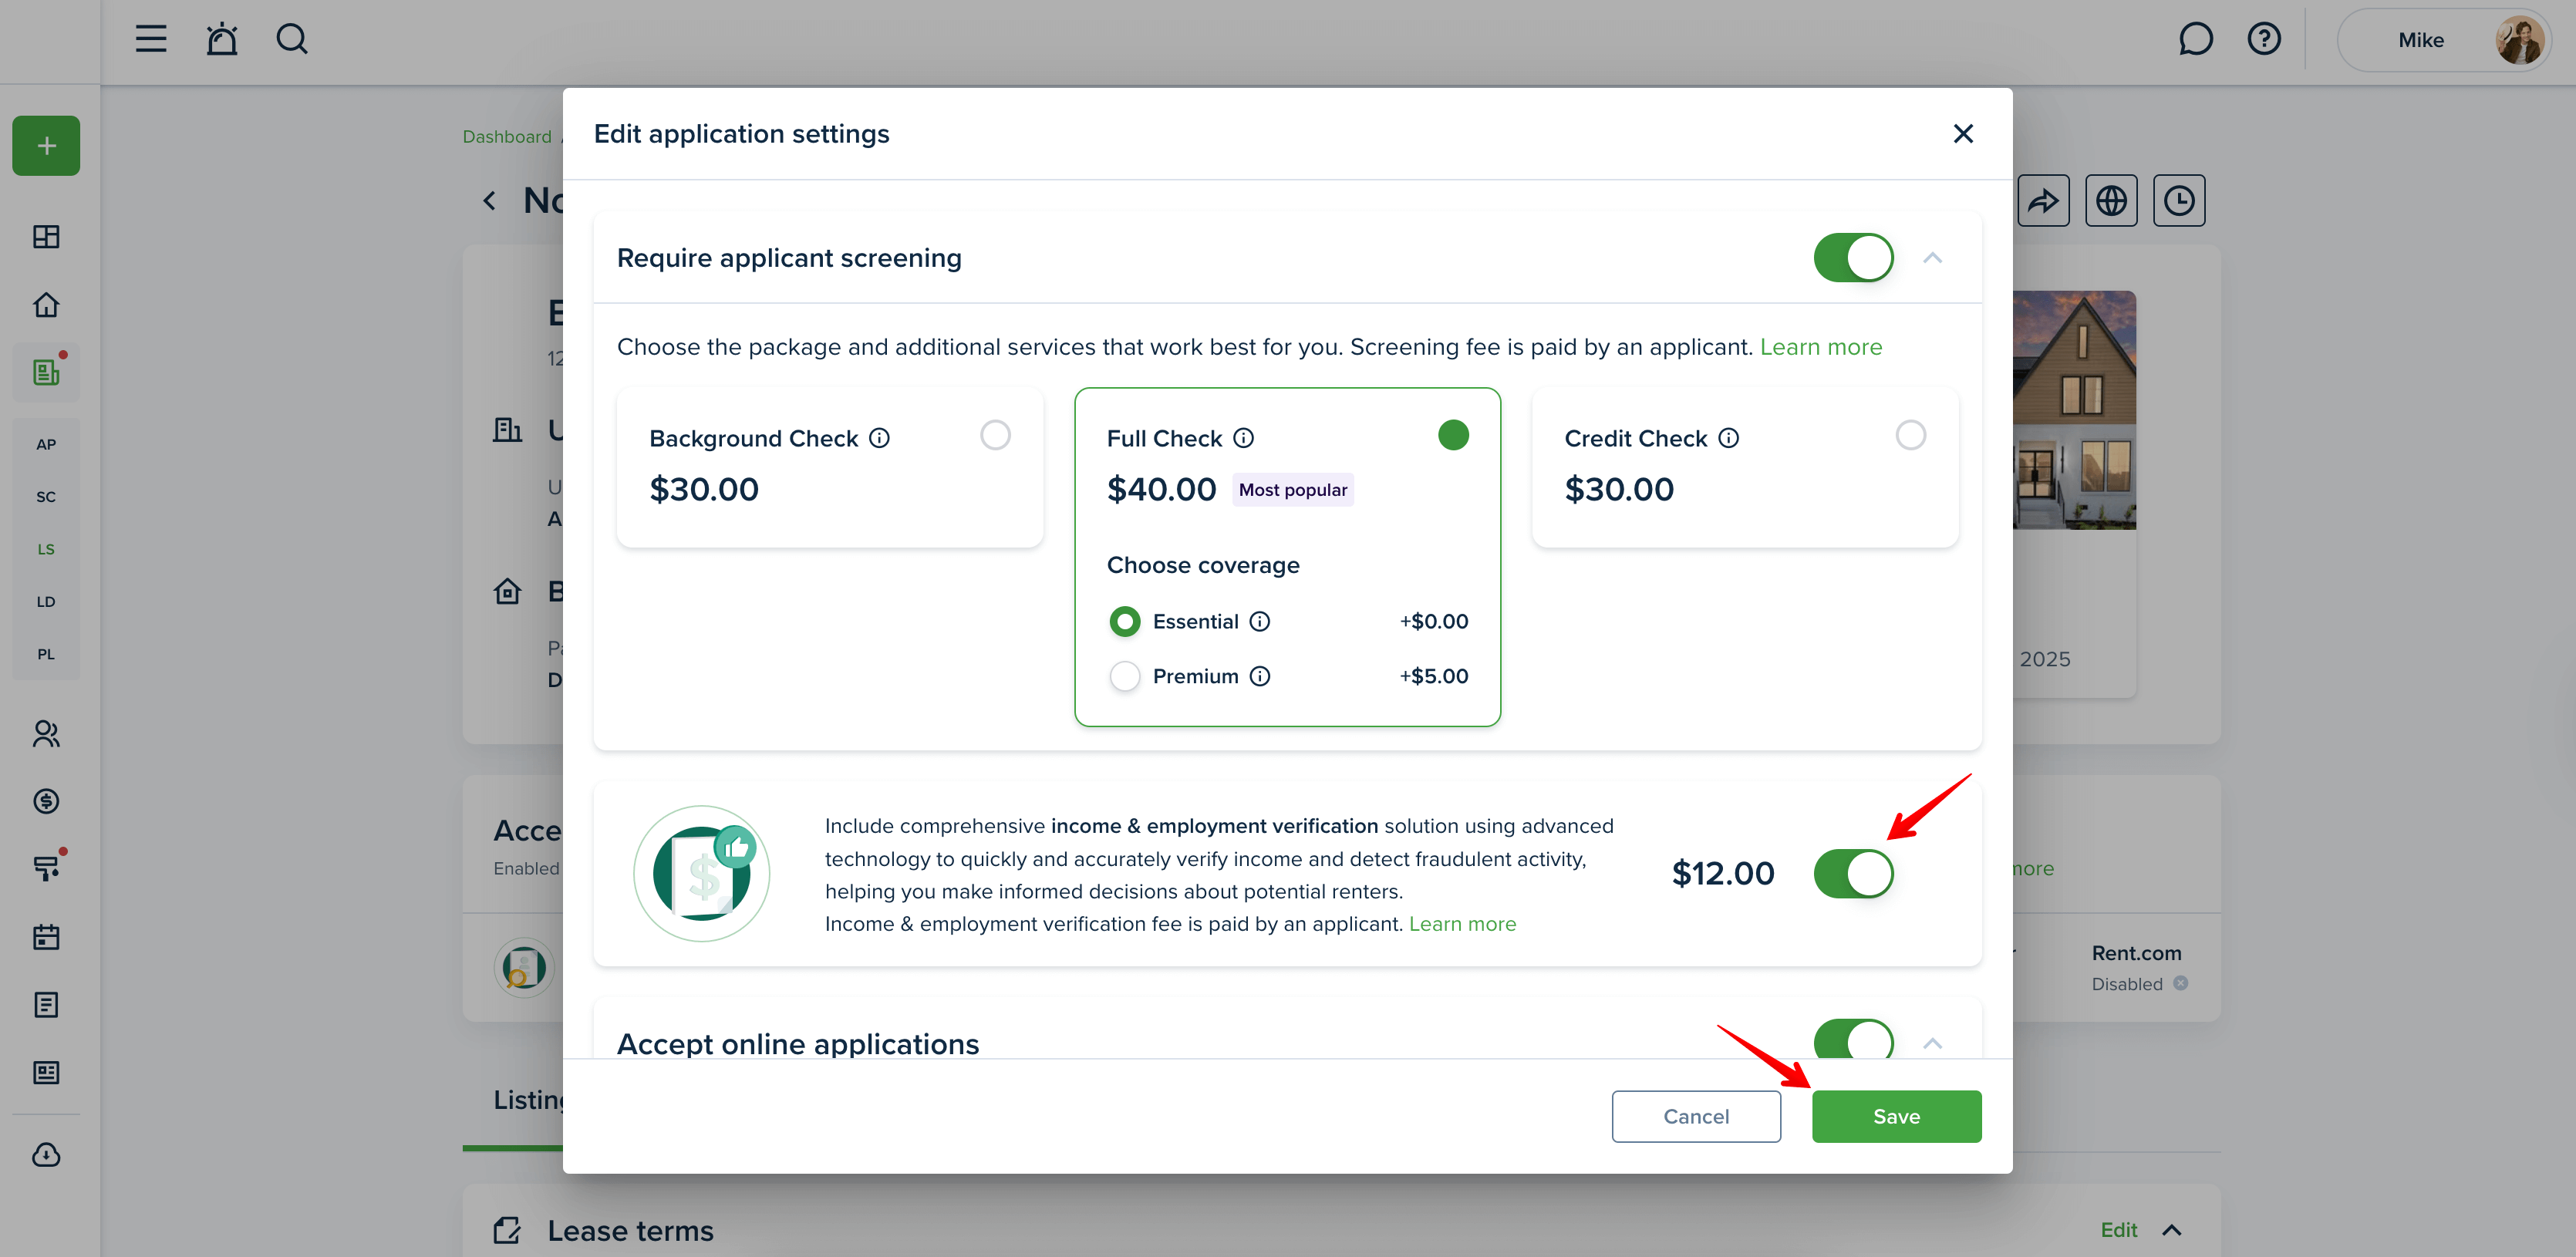Screen dimensions: 2576x1257
Task: Open the hamburger menu icon
Action: [151, 39]
